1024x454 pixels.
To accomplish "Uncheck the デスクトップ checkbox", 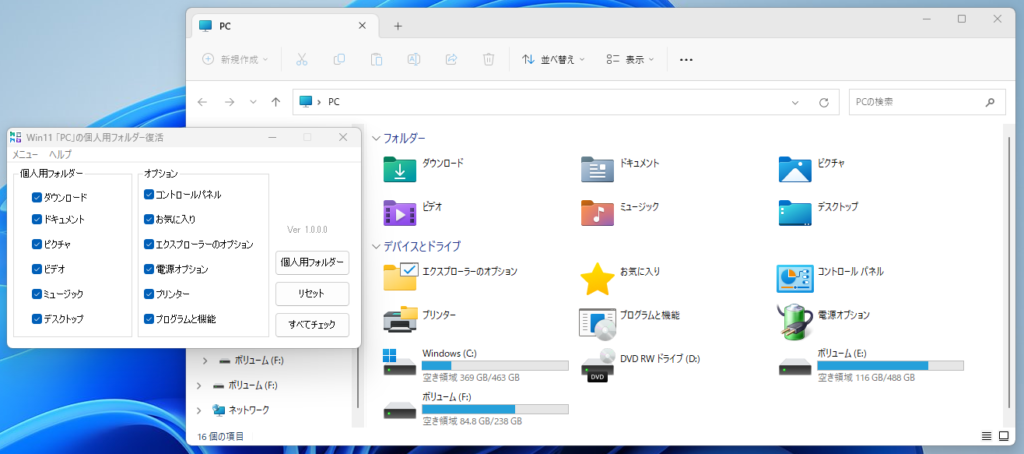I will (37, 319).
